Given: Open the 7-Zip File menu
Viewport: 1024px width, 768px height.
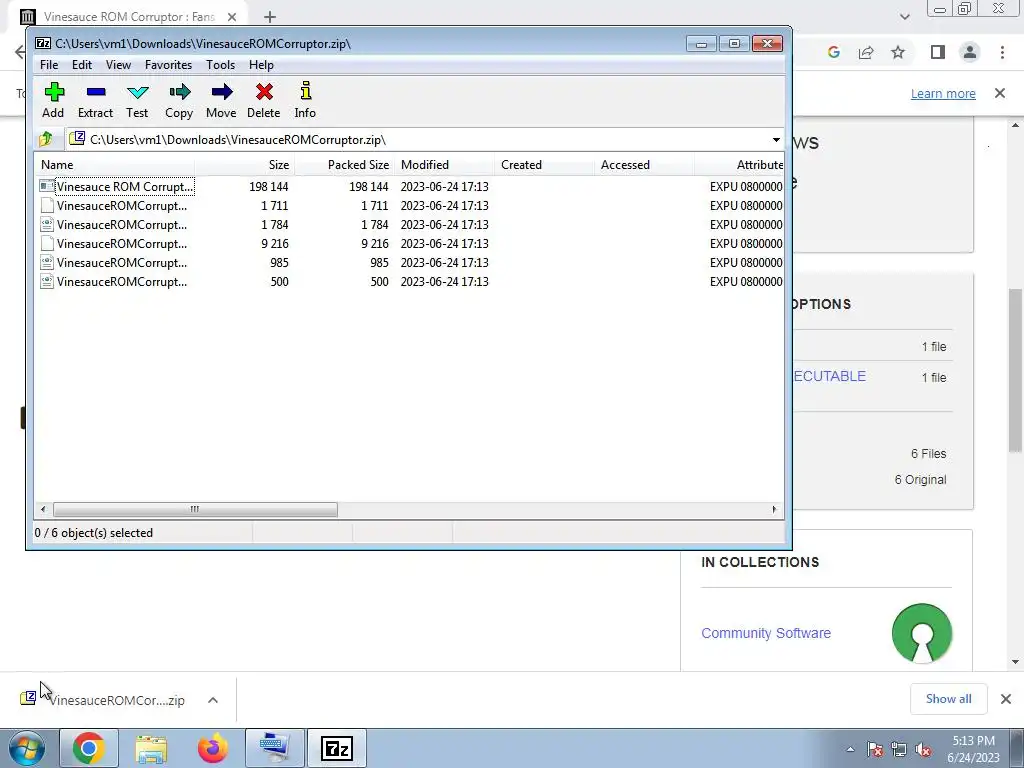Looking at the screenshot, I should (x=49, y=65).
